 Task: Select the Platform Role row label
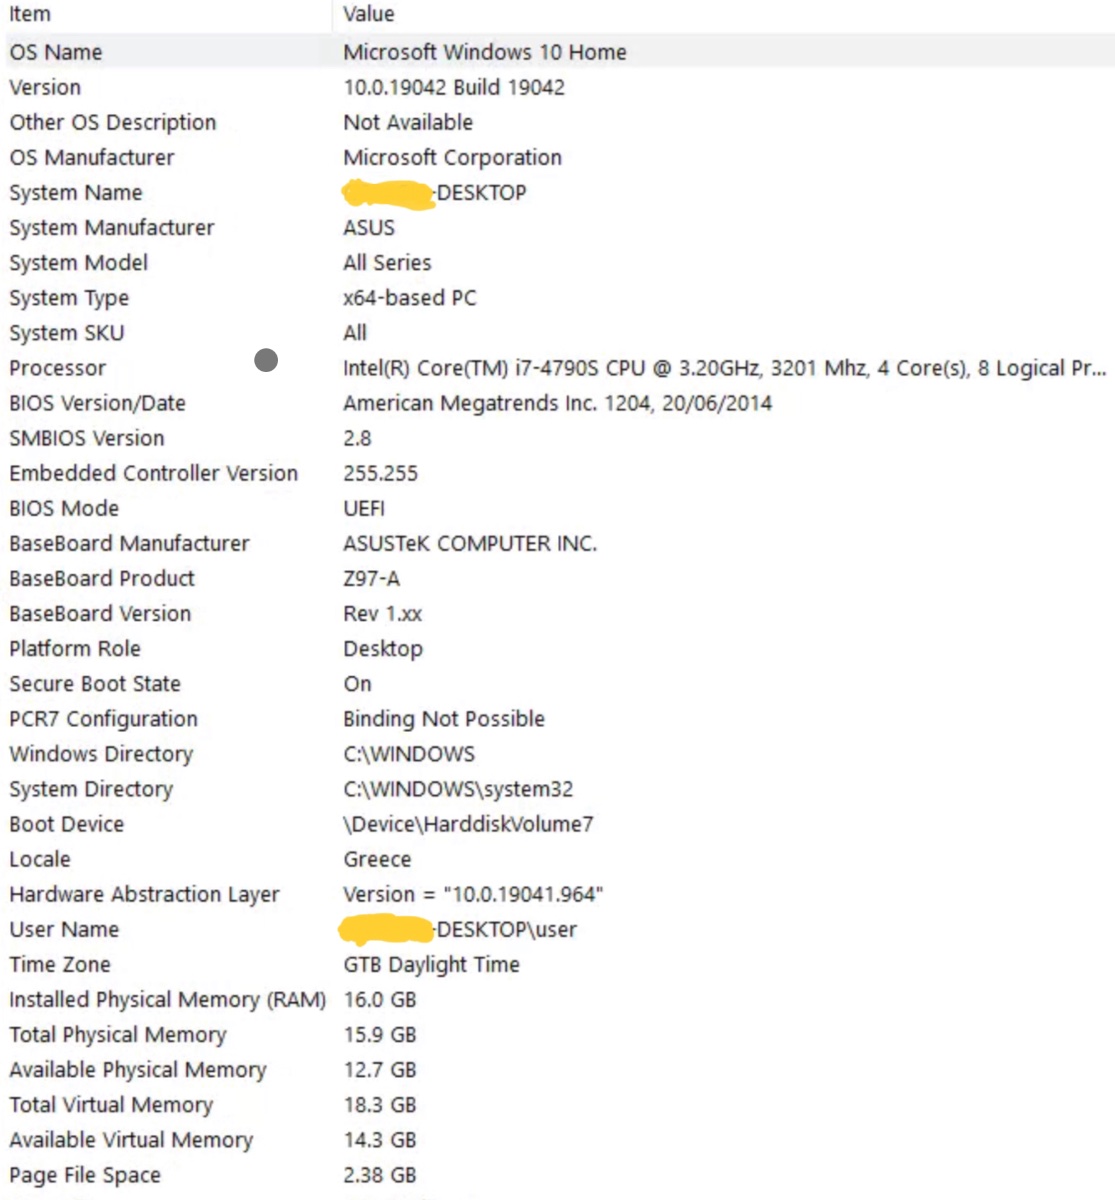(75, 648)
